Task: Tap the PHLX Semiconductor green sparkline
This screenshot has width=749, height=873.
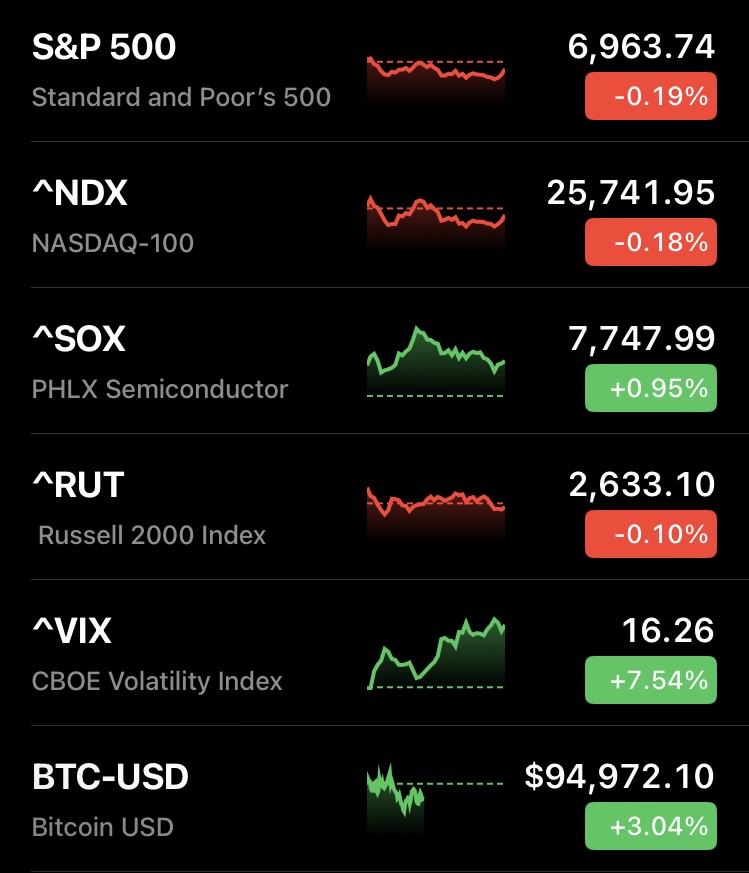Action: coord(436,362)
